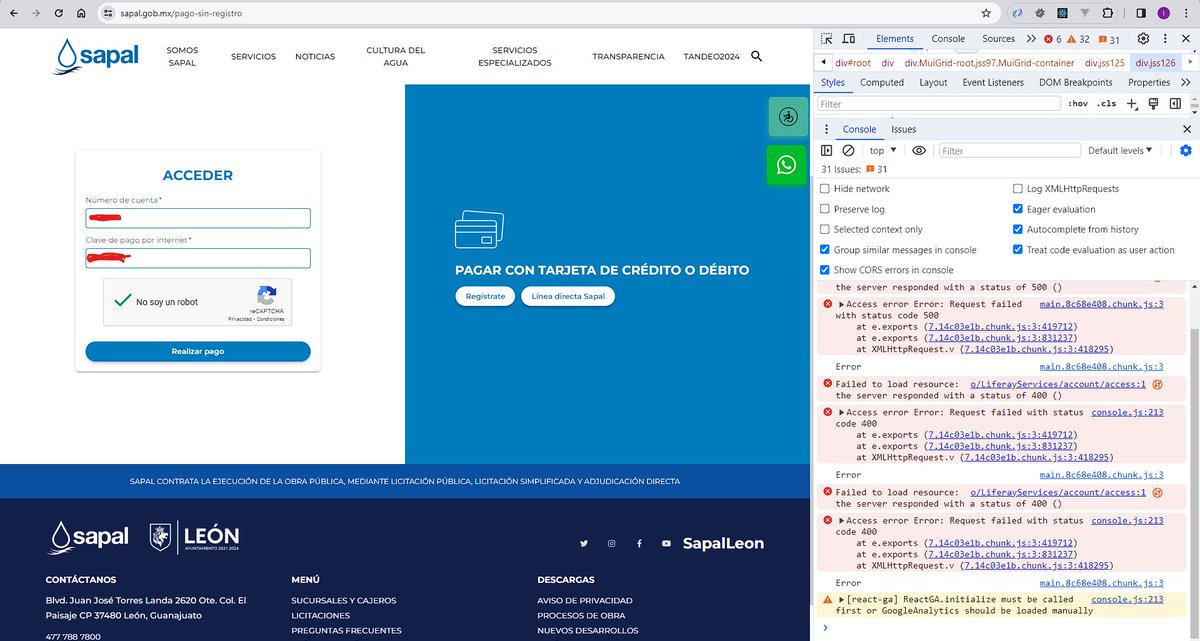Show the console sidebar panel icon

(x=827, y=150)
